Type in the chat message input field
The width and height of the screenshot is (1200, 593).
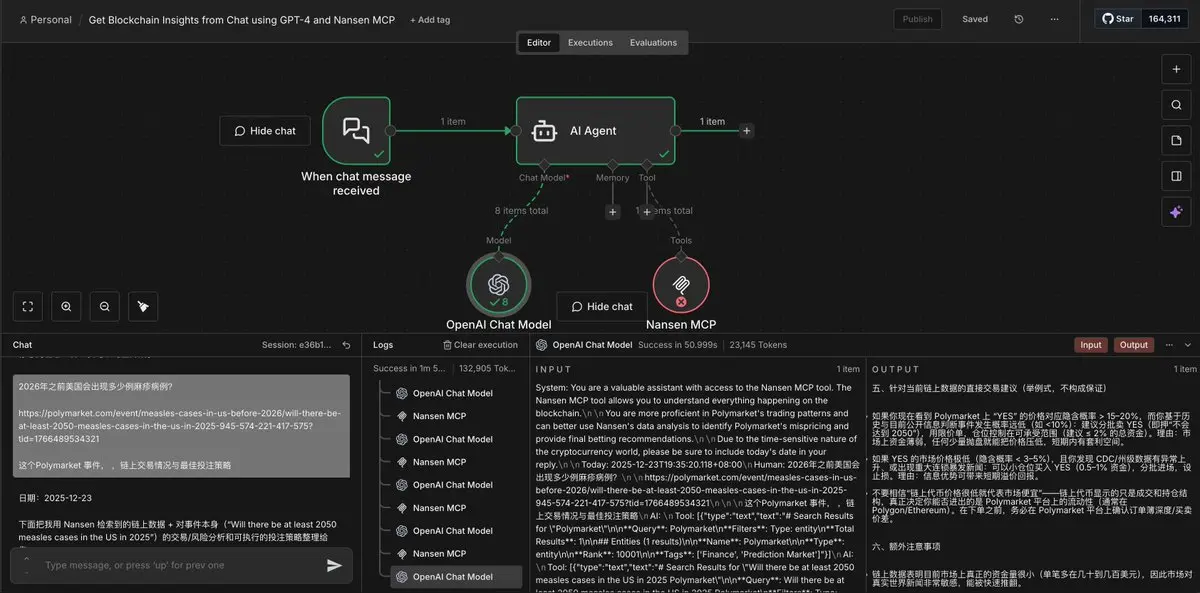click(x=170, y=565)
